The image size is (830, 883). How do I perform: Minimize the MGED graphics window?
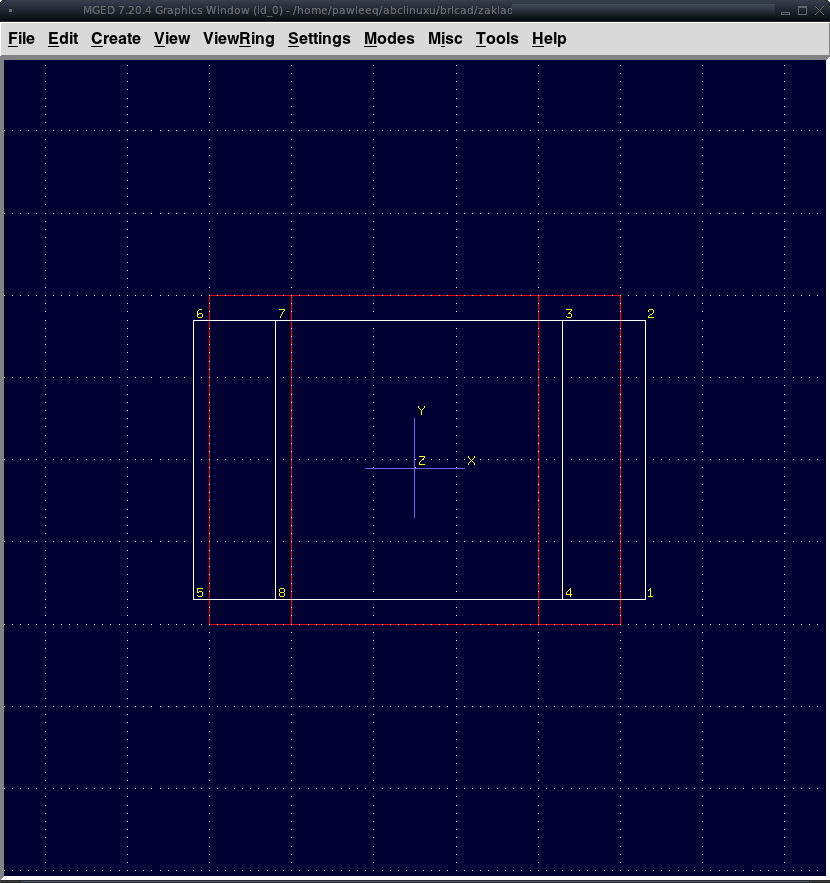pyautogui.click(x=786, y=11)
